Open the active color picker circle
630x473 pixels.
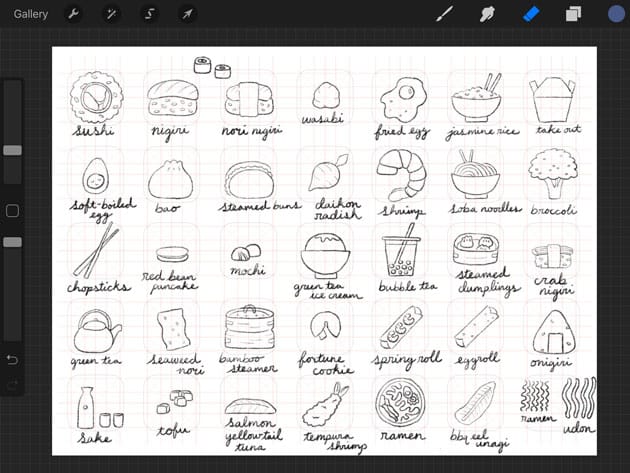[x=616, y=14]
